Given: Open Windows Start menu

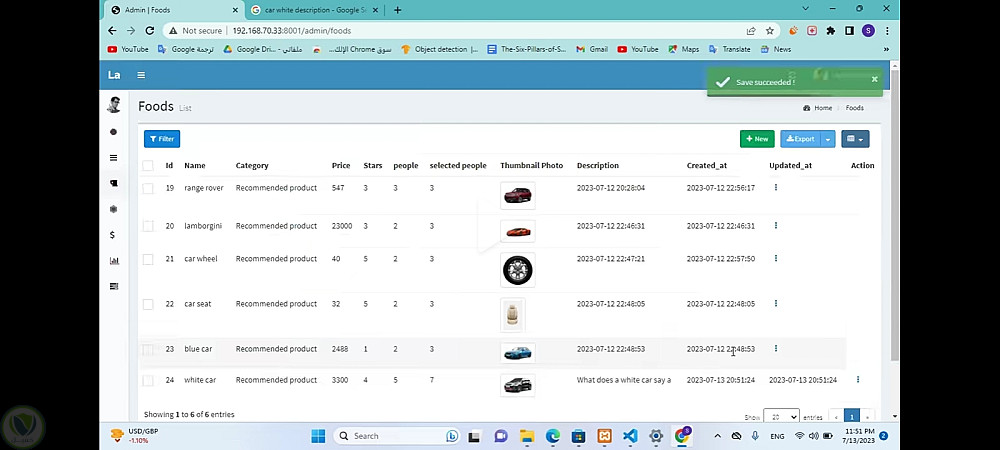Looking at the screenshot, I should click(x=318, y=436).
